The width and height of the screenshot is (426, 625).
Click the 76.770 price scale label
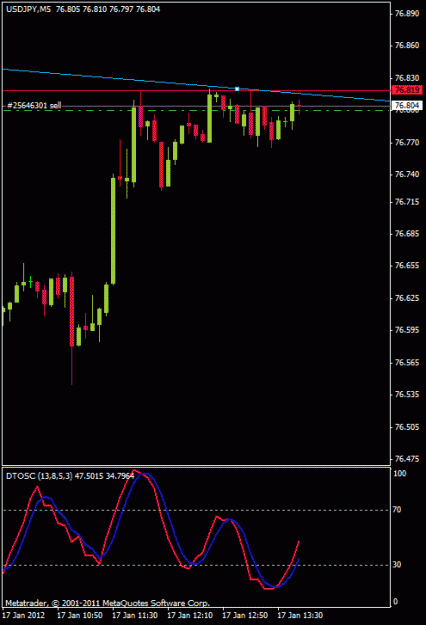click(406, 142)
